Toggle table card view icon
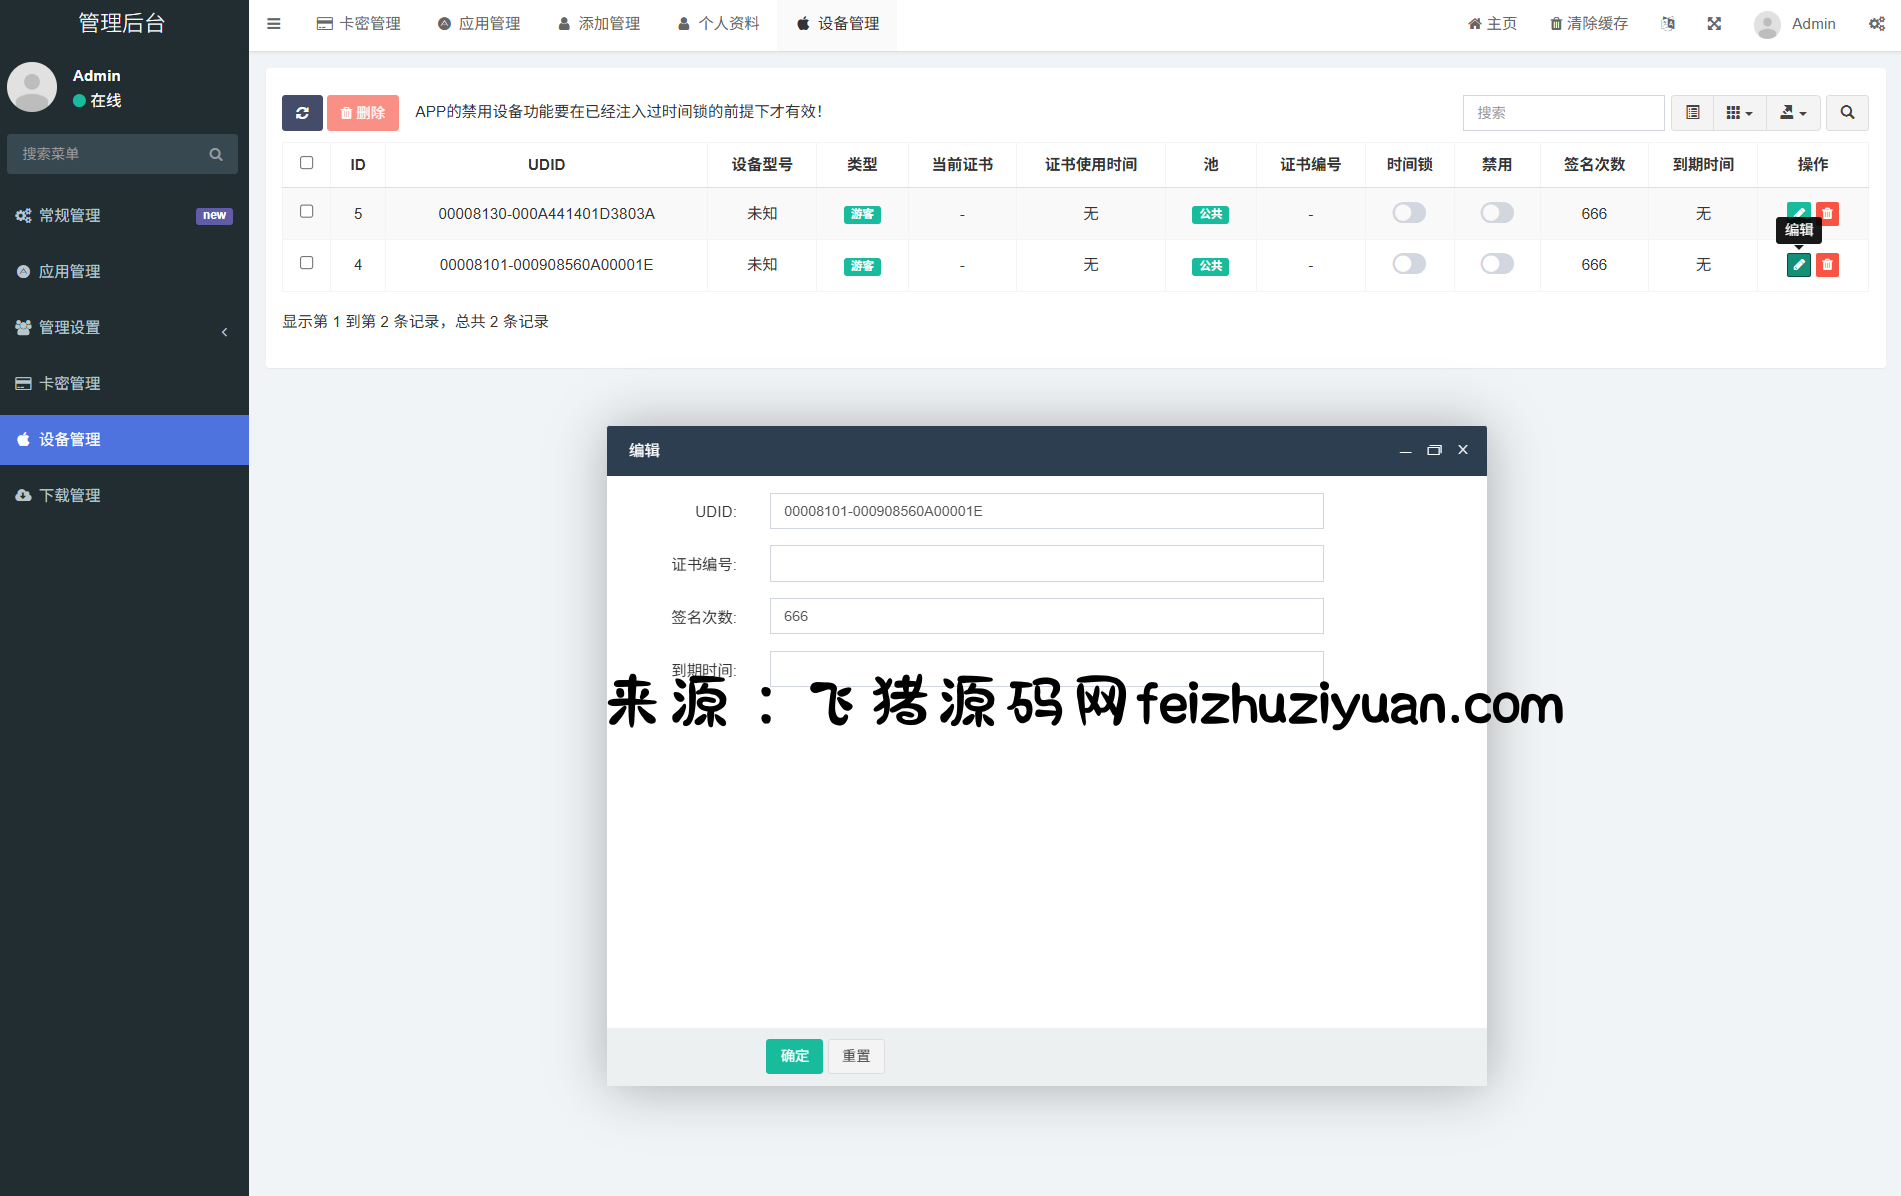This screenshot has width=1901, height=1196. 1692,113
